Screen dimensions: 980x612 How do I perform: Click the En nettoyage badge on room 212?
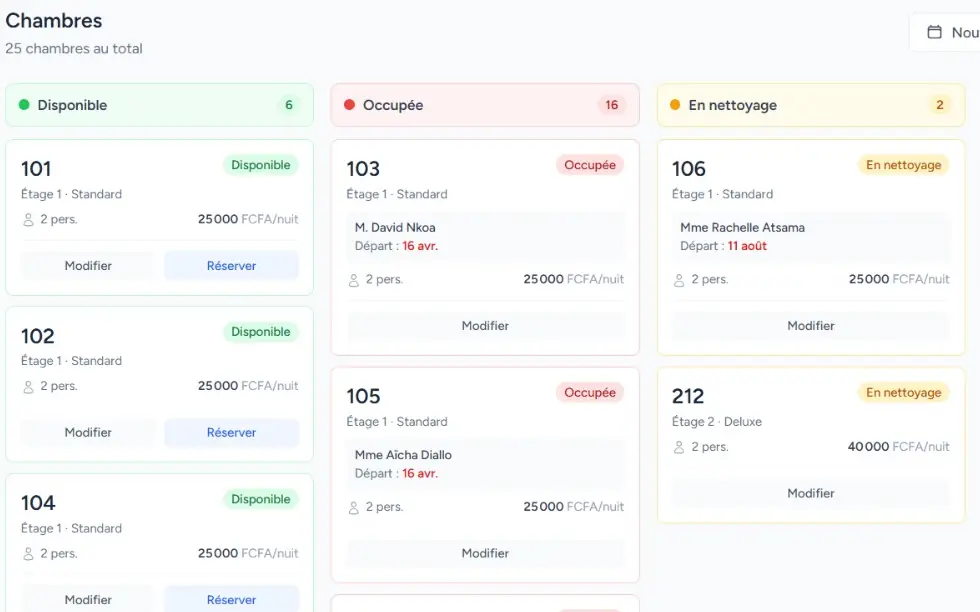coord(903,393)
